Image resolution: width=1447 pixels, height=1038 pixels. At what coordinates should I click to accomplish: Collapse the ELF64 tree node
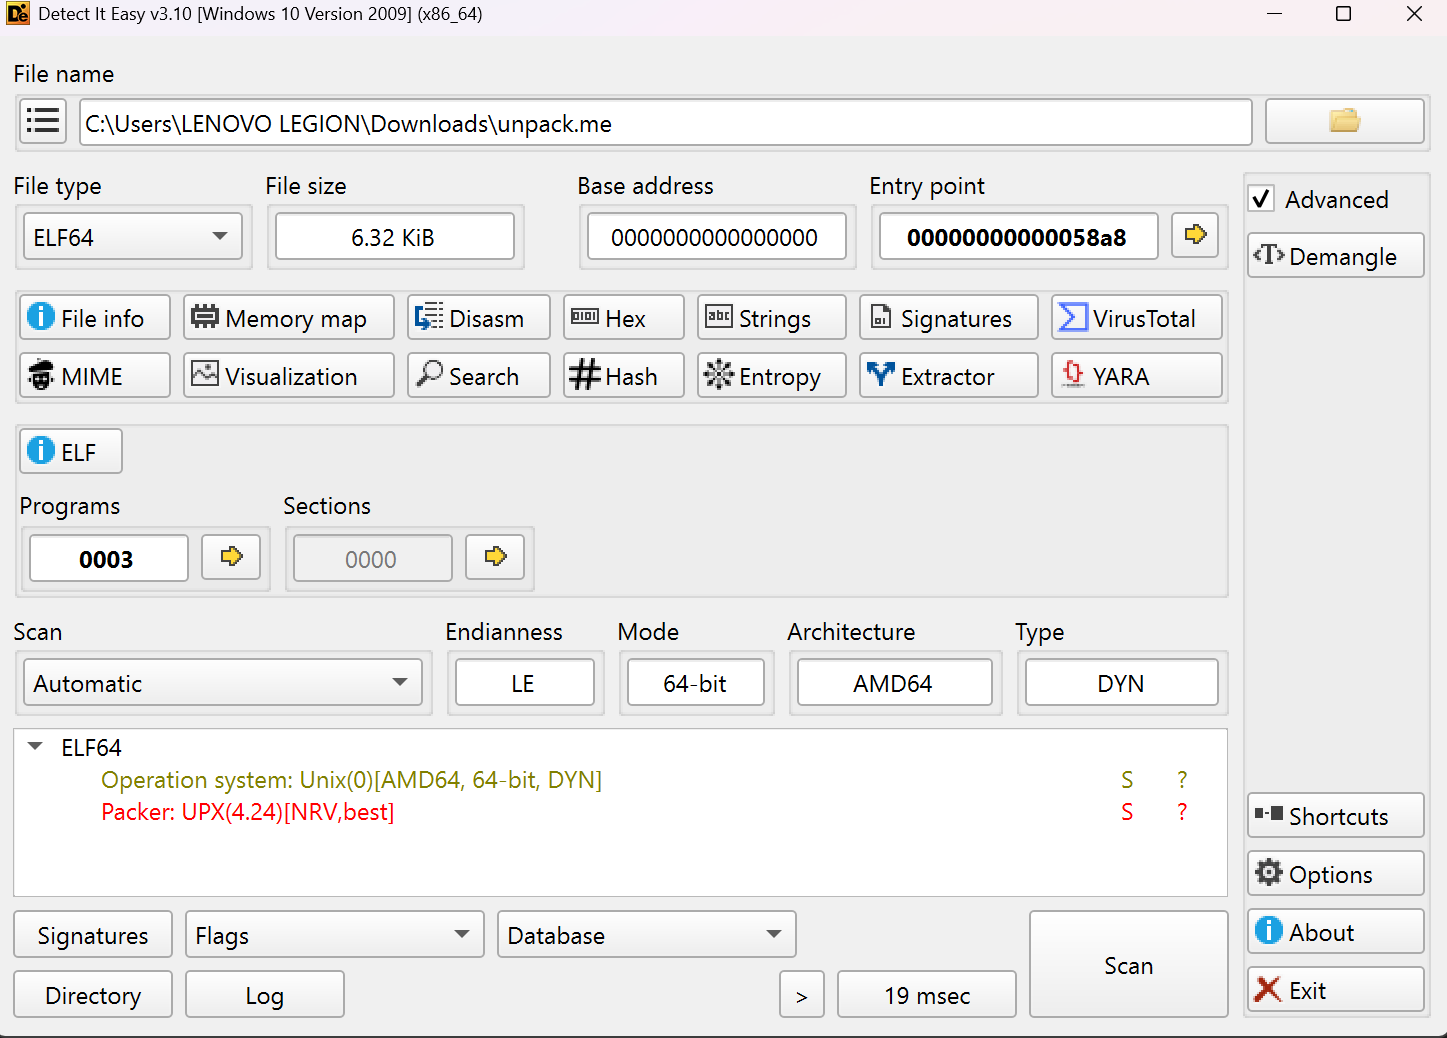36,747
